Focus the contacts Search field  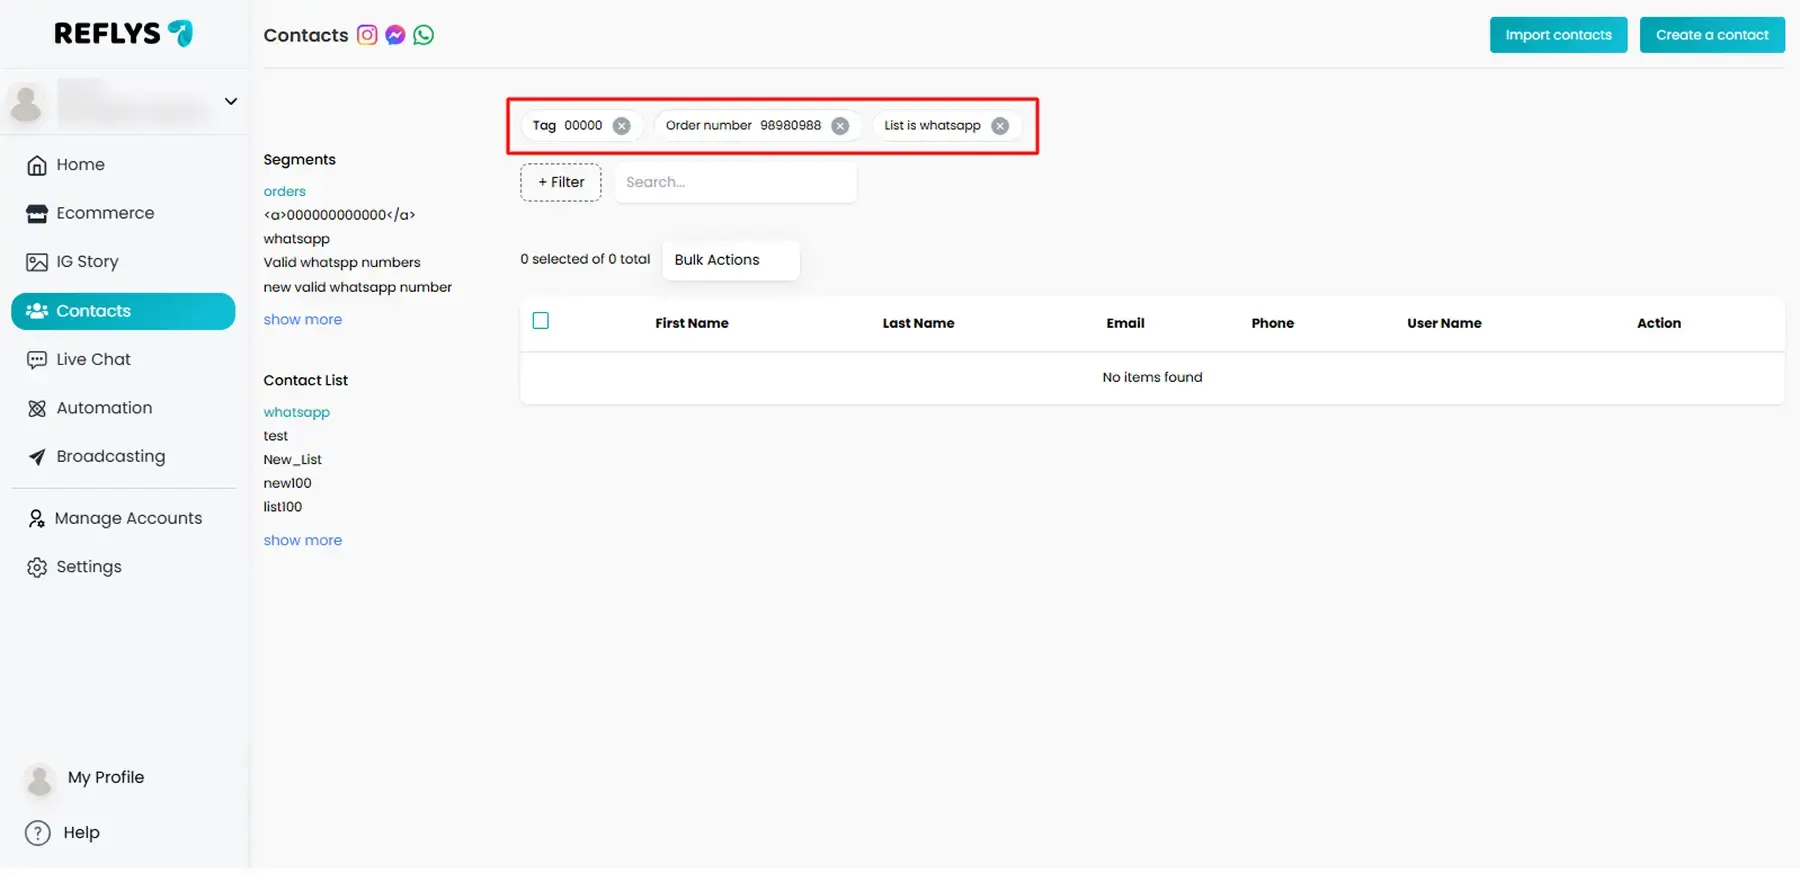point(735,183)
